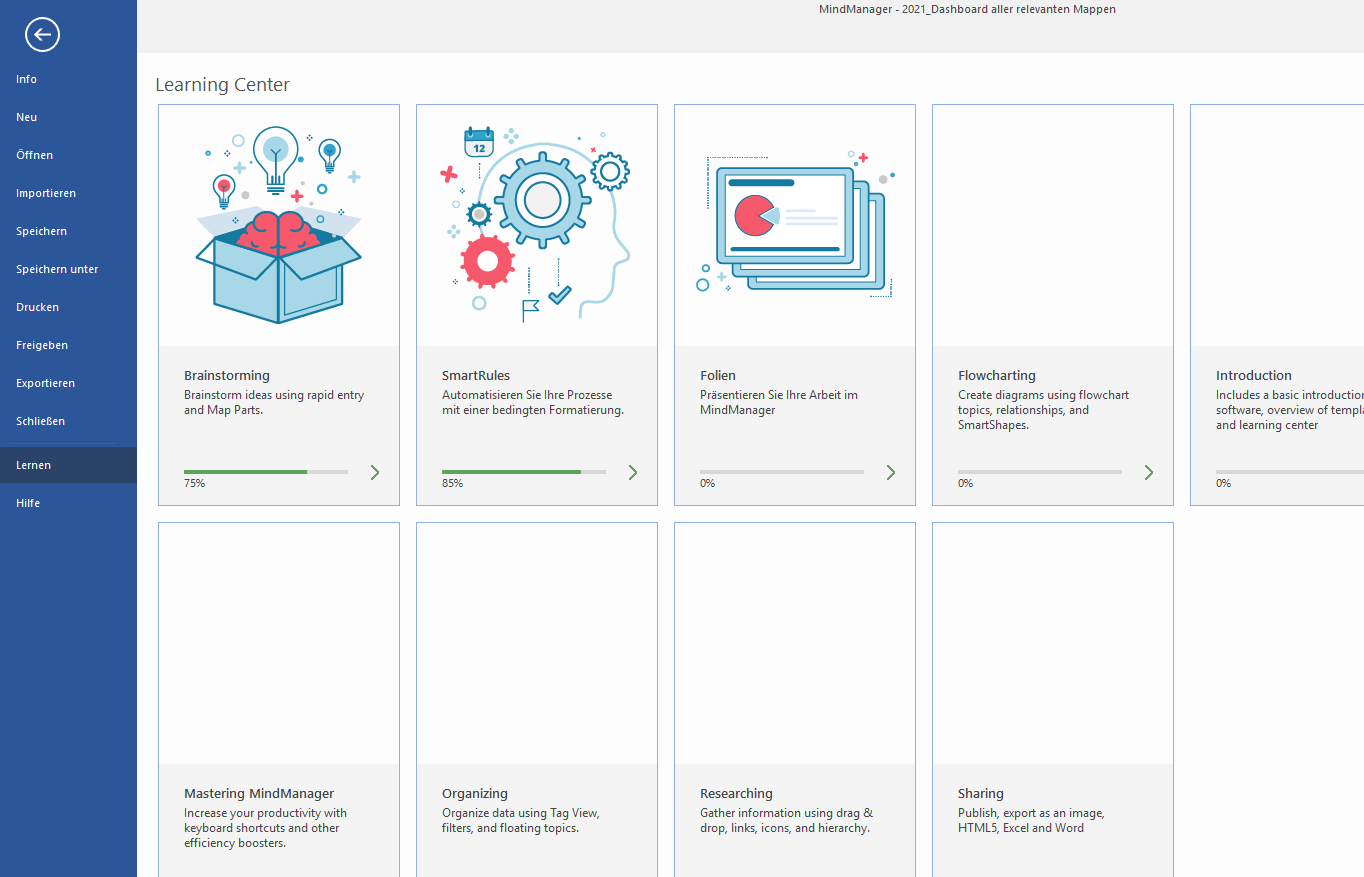Screen dimensions: 1364x877
Task: Open the Organizing course title
Action: tap(475, 793)
